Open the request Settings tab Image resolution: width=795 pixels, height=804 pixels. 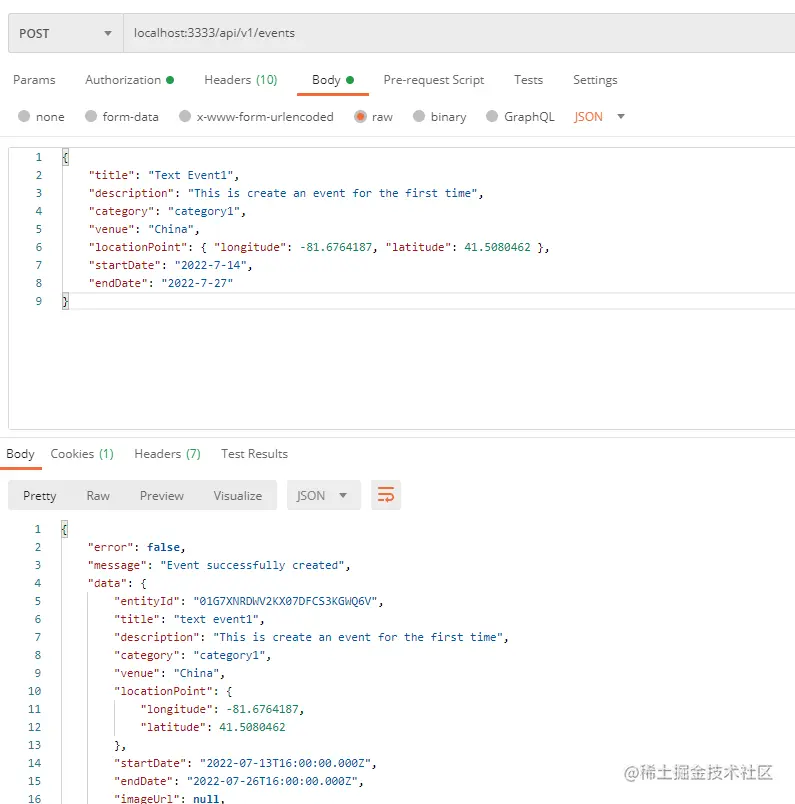pos(595,80)
